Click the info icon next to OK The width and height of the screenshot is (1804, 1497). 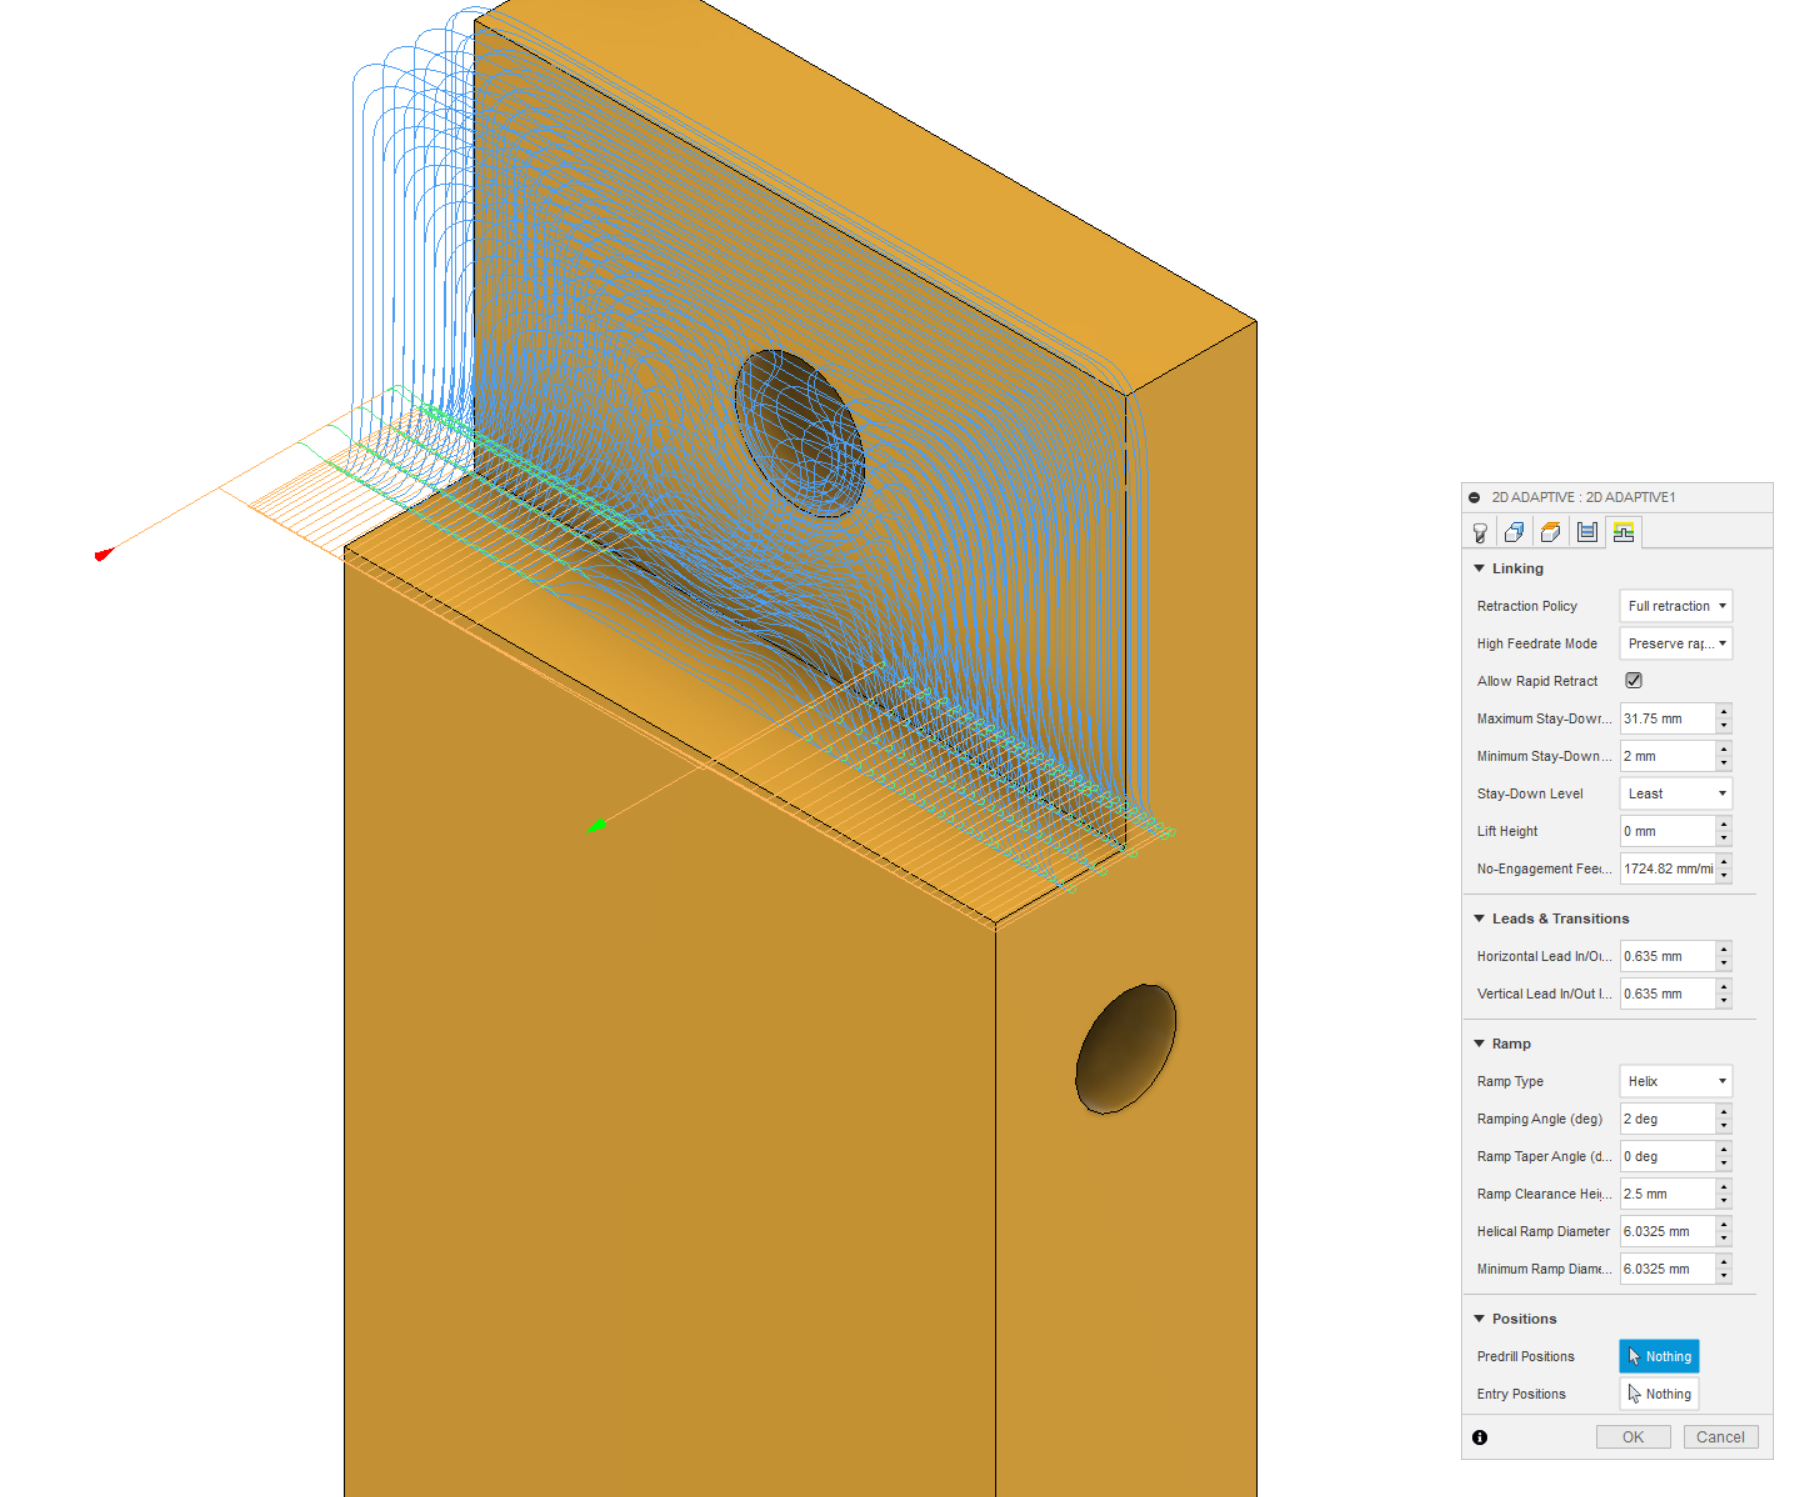pos(1480,1437)
